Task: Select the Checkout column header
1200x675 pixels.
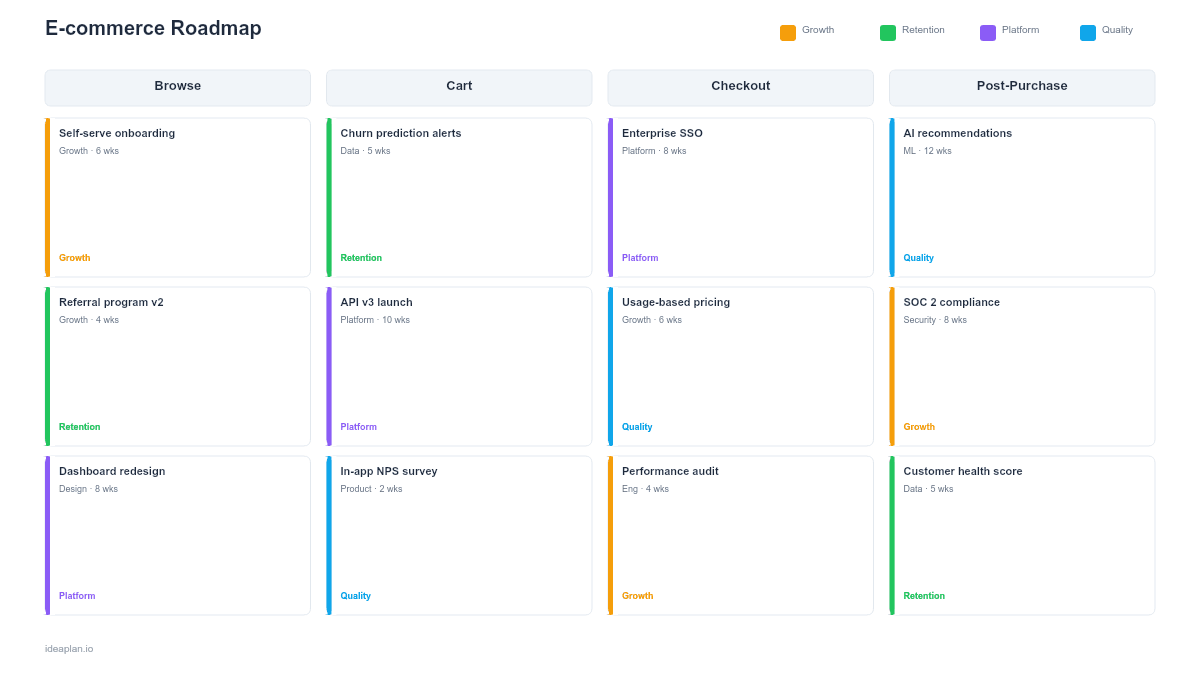Action: (x=740, y=86)
